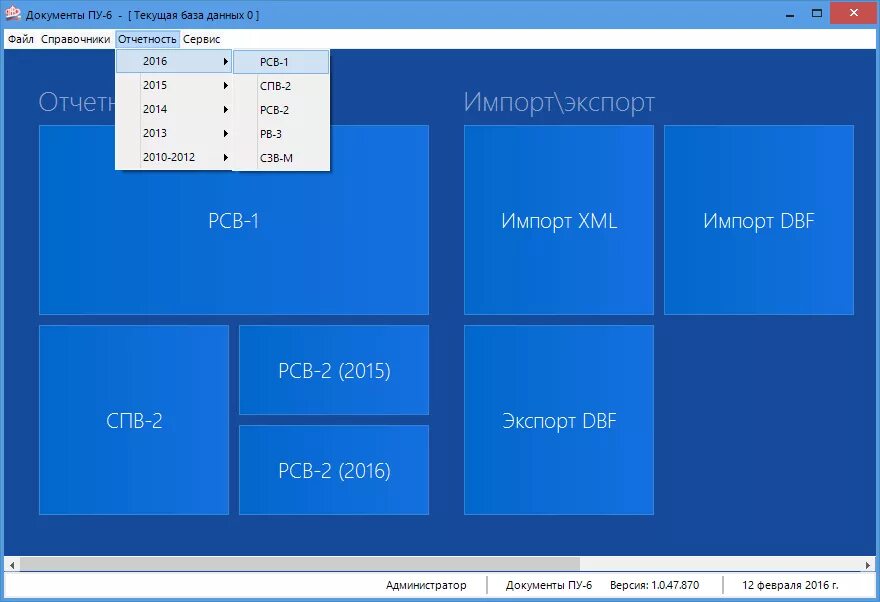Click the scrollbar right arrow
The width and height of the screenshot is (880, 602).
(x=868, y=565)
